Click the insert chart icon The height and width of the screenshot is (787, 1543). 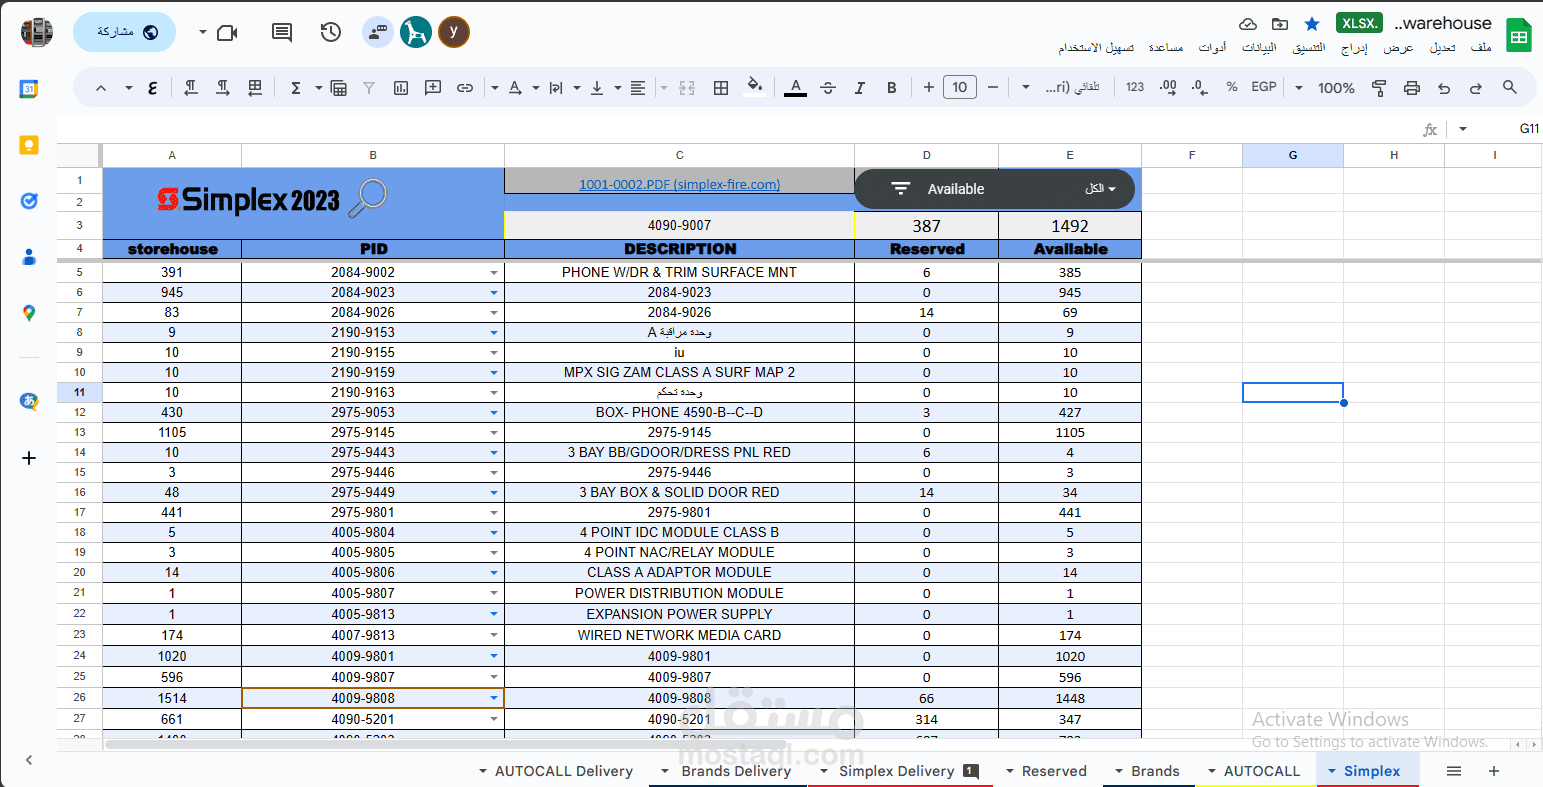point(401,88)
